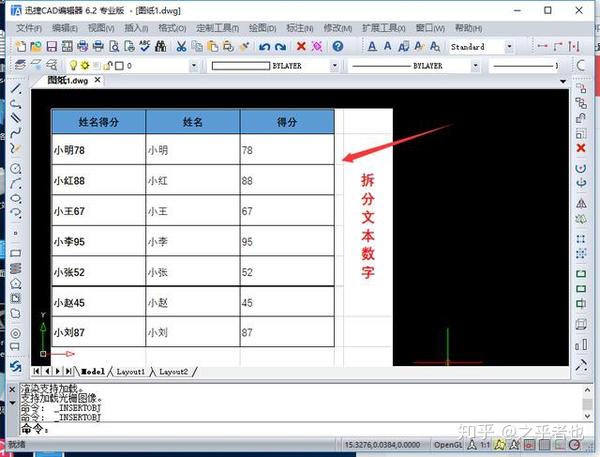
Task: Click the match properties brush icon
Action: [x=244, y=46]
